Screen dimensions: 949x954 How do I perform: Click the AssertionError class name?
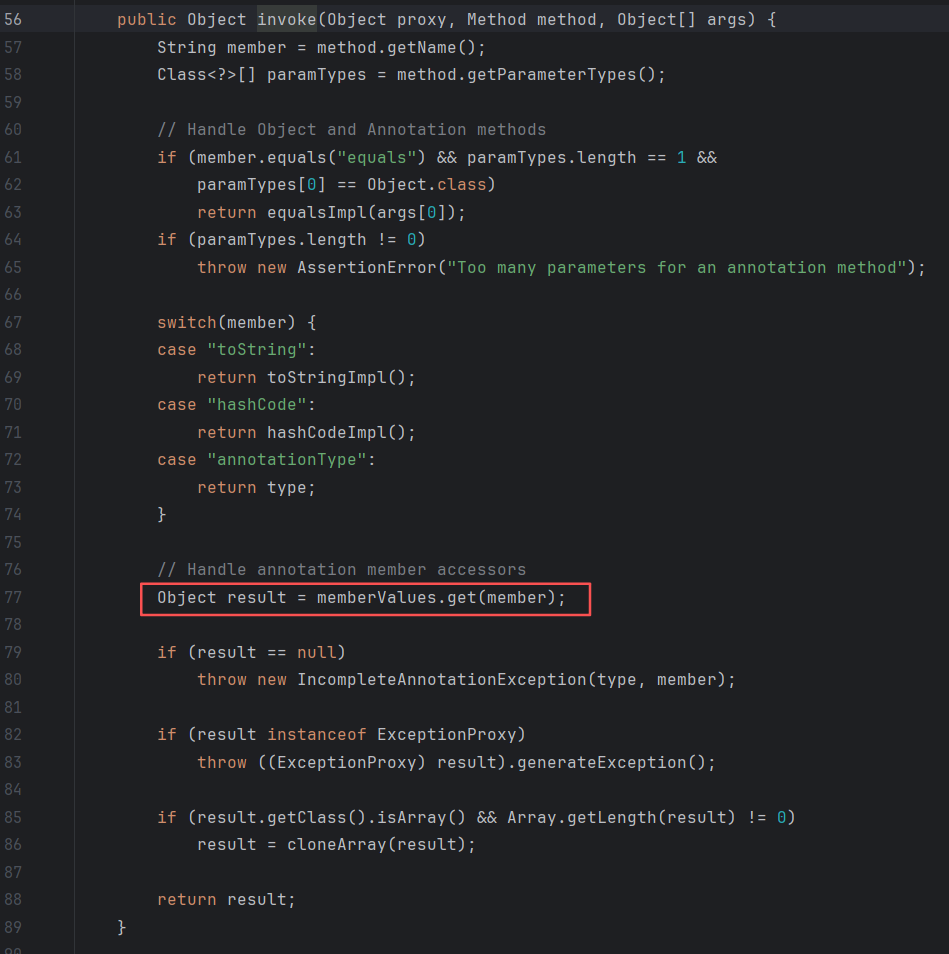tap(357, 268)
